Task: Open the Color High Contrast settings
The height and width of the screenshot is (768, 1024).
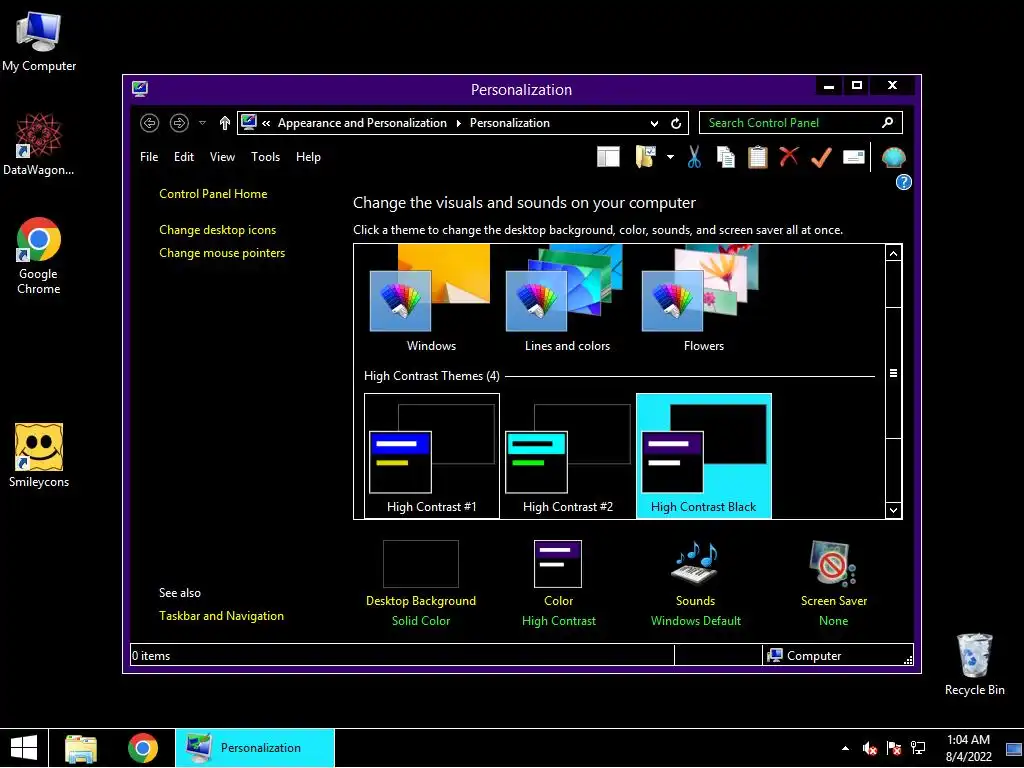Action: point(558,582)
